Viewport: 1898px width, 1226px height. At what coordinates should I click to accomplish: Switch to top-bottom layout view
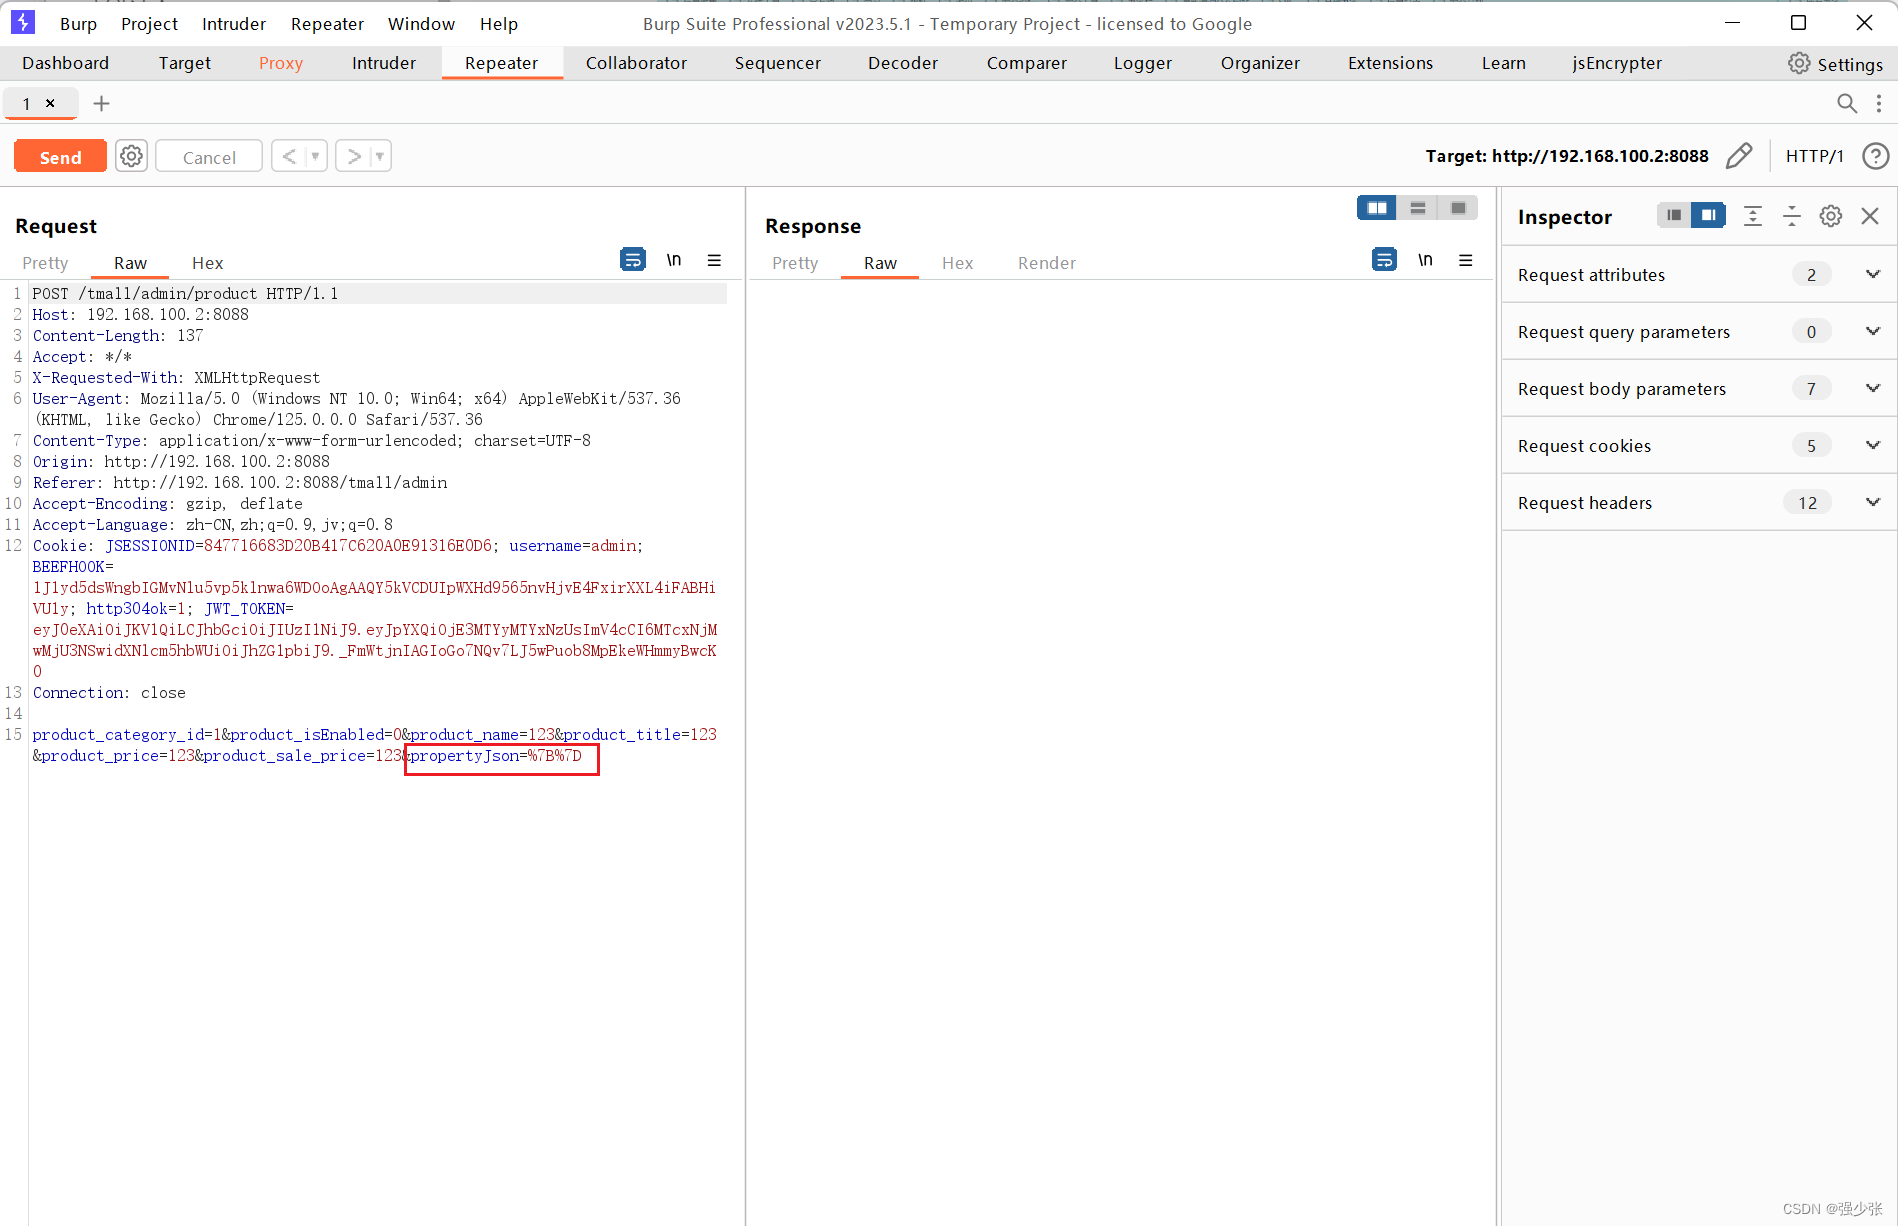coord(1417,208)
